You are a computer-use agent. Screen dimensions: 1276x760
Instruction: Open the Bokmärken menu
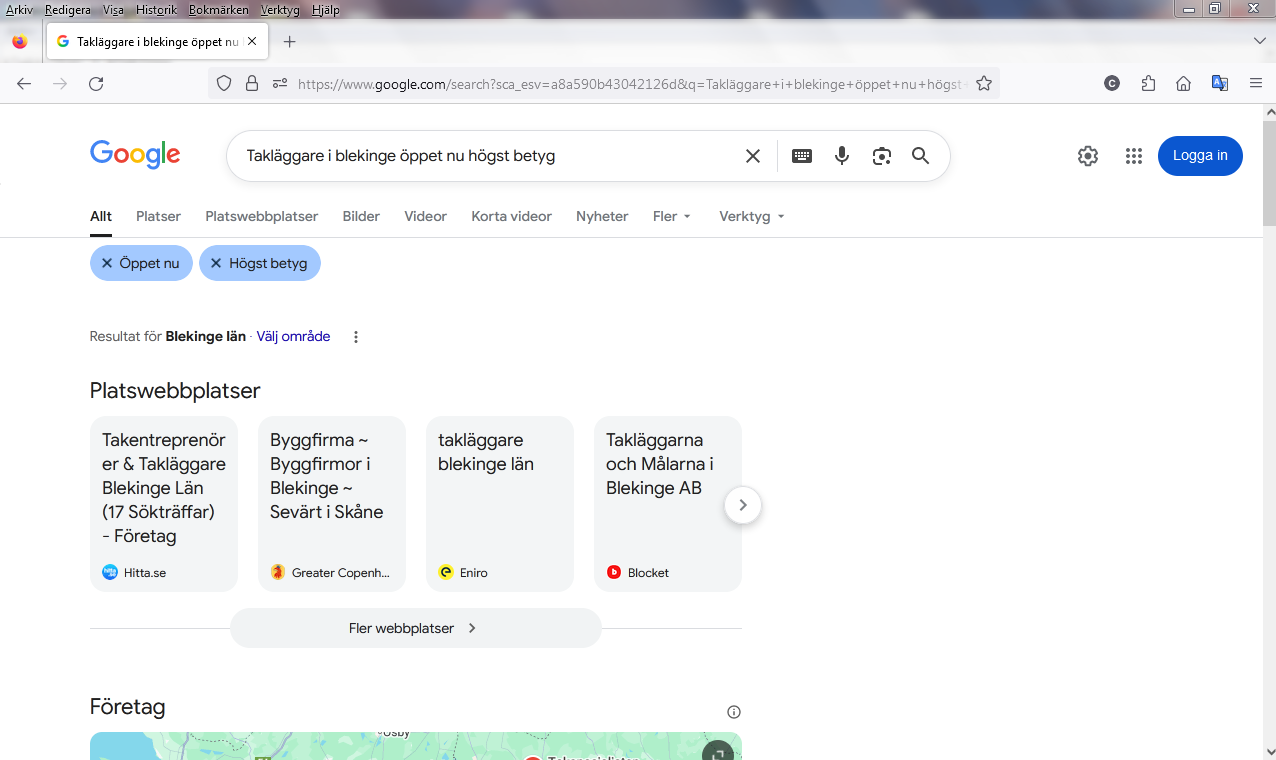[218, 10]
